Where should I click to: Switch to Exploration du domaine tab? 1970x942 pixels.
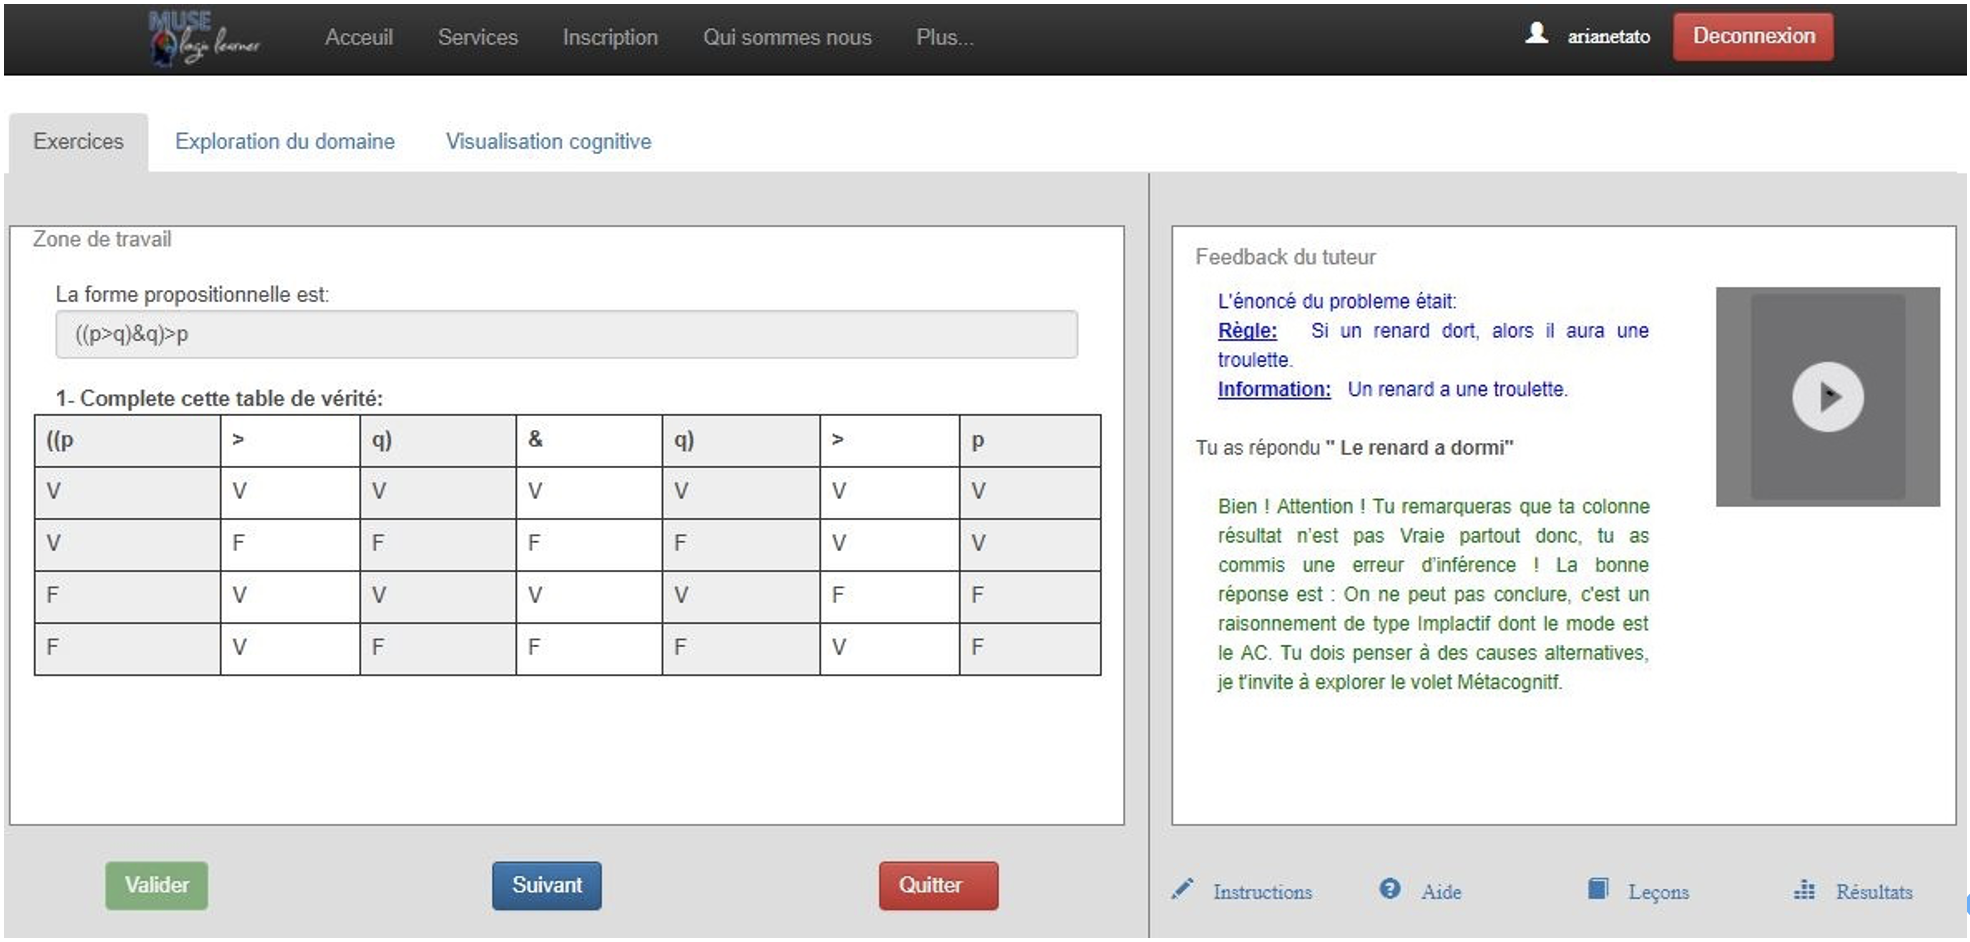pyautogui.click(x=285, y=142)
